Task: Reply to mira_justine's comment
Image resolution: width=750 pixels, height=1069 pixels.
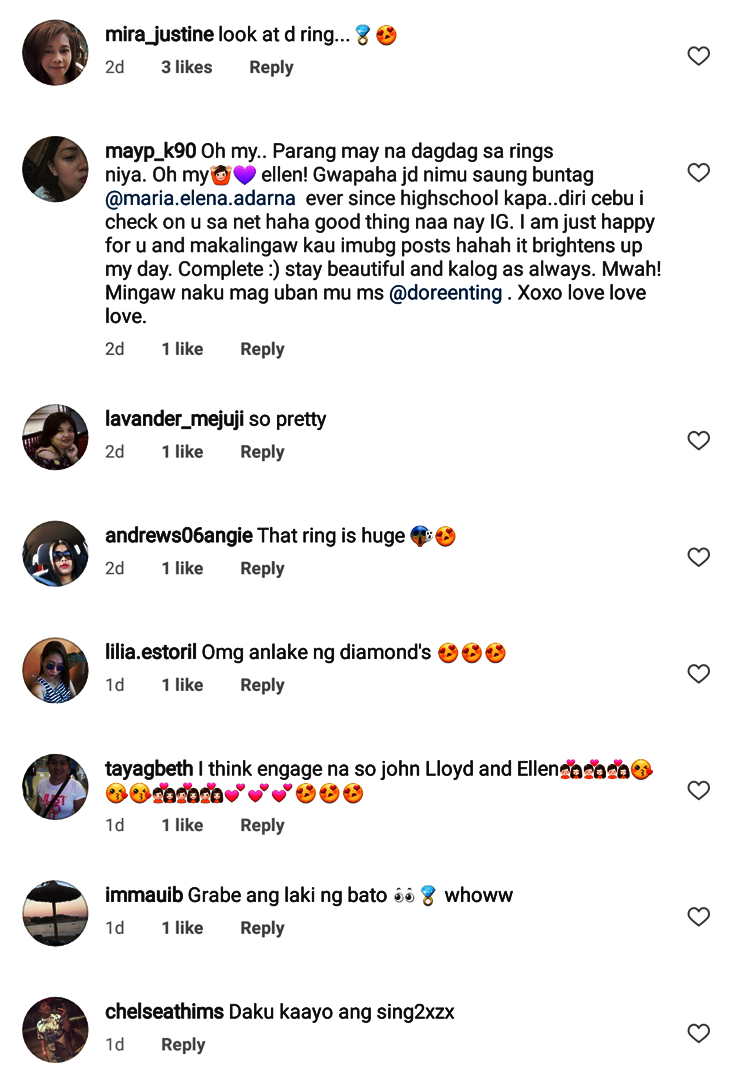Action: coord(271,67)
